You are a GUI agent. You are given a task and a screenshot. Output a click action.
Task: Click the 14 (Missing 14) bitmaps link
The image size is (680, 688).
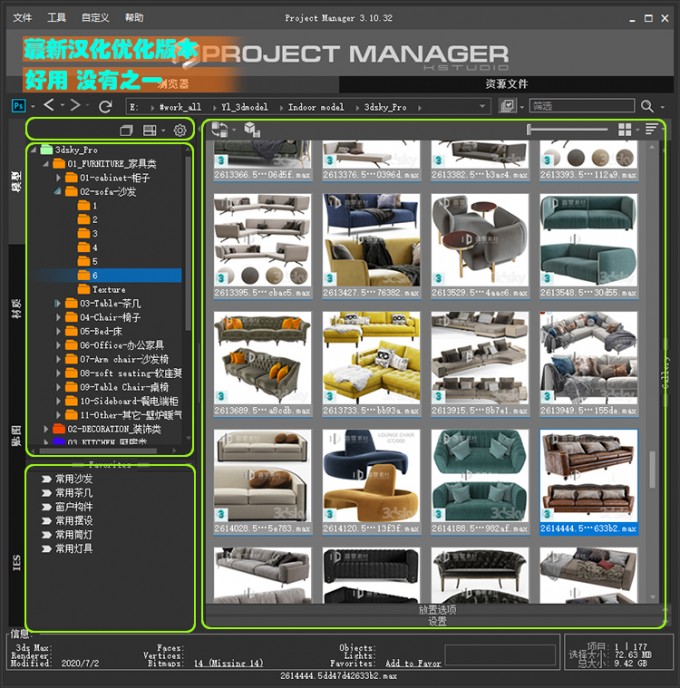click(x=229, y=663)
